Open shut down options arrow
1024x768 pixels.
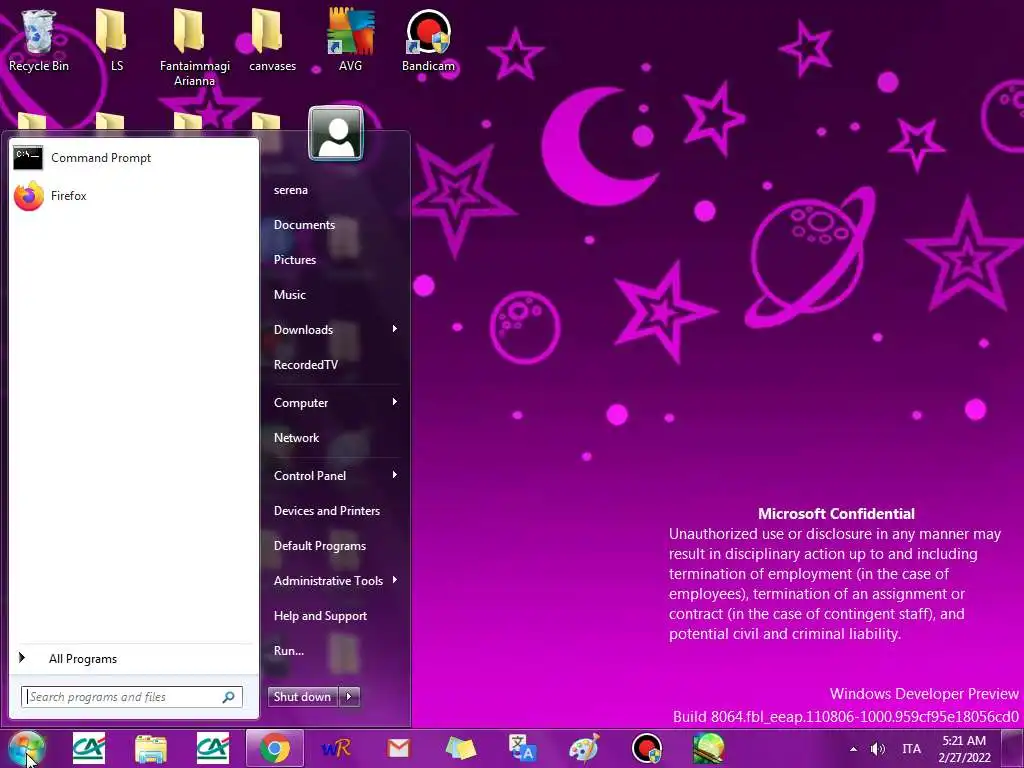[x=349, y=697]
